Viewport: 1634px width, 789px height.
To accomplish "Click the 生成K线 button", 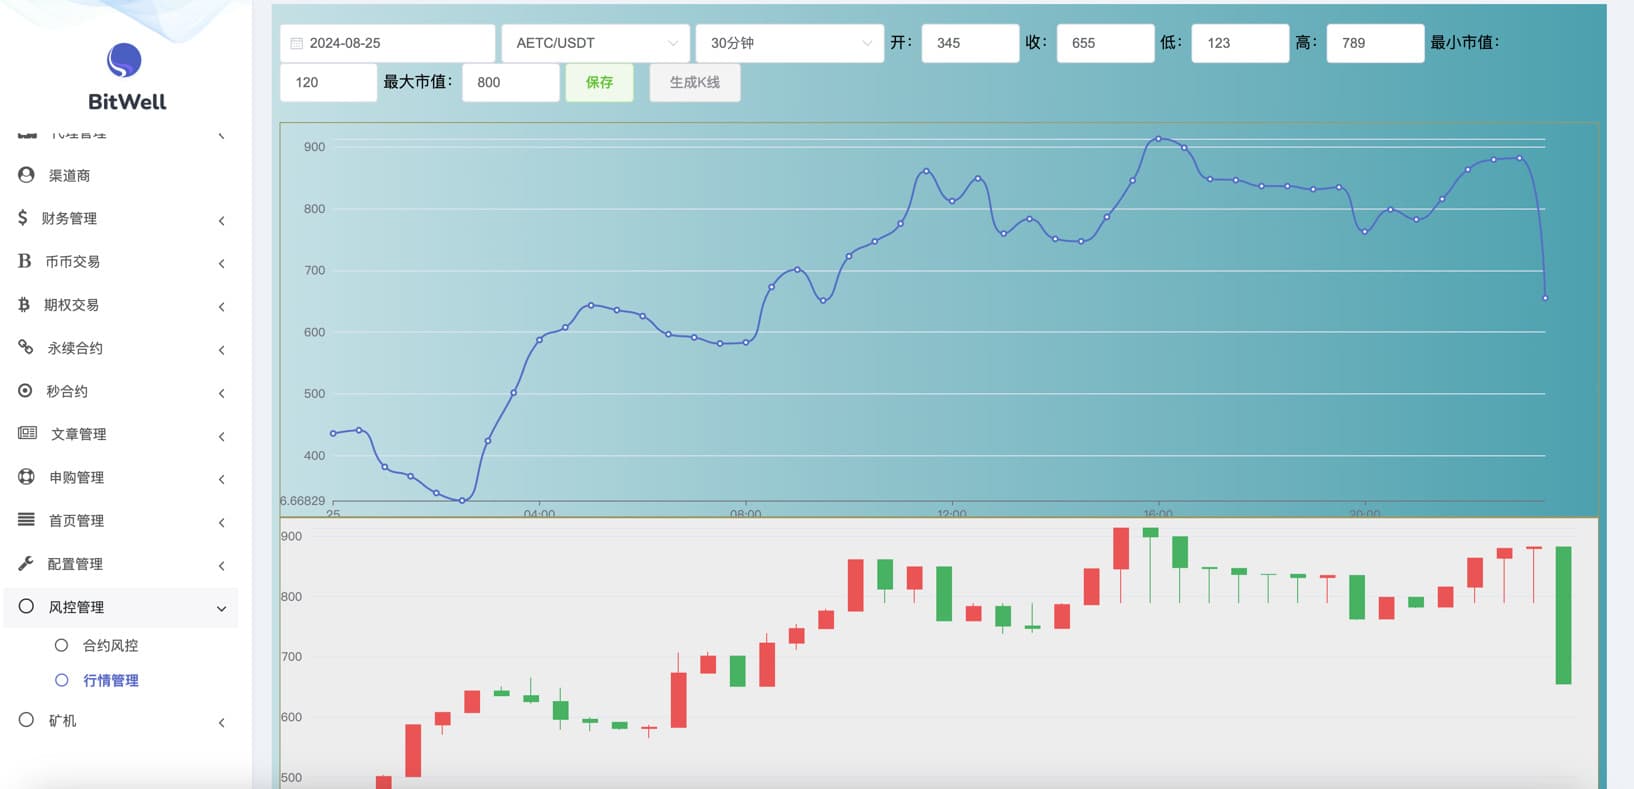I will tap(694, 82).
